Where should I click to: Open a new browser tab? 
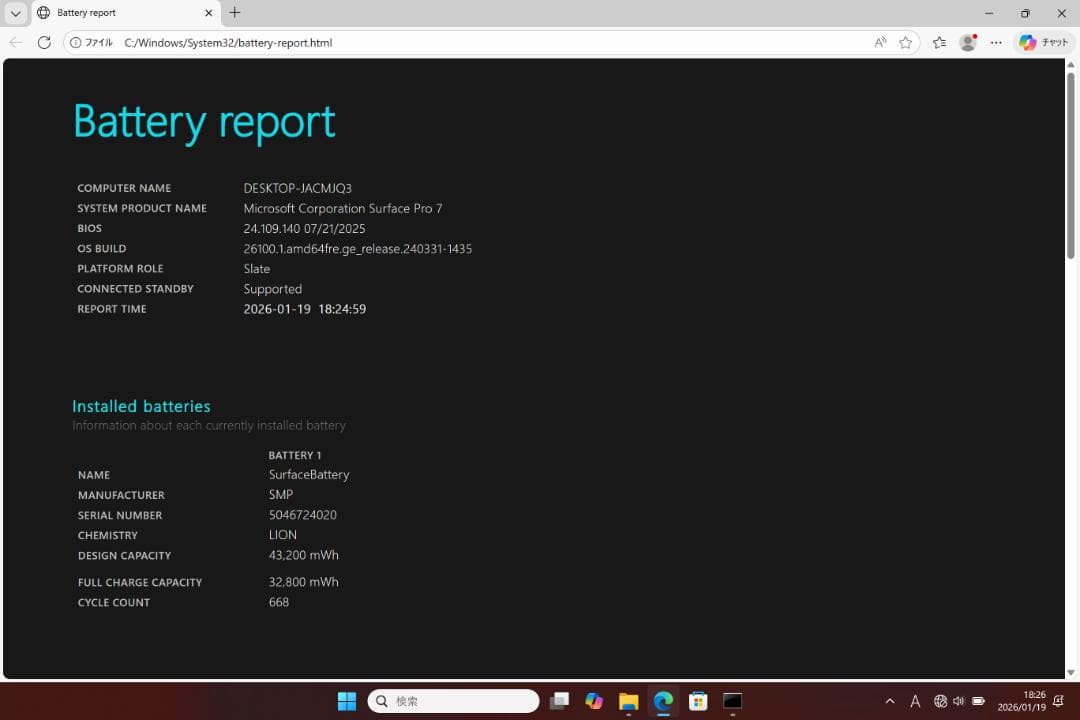234,13
